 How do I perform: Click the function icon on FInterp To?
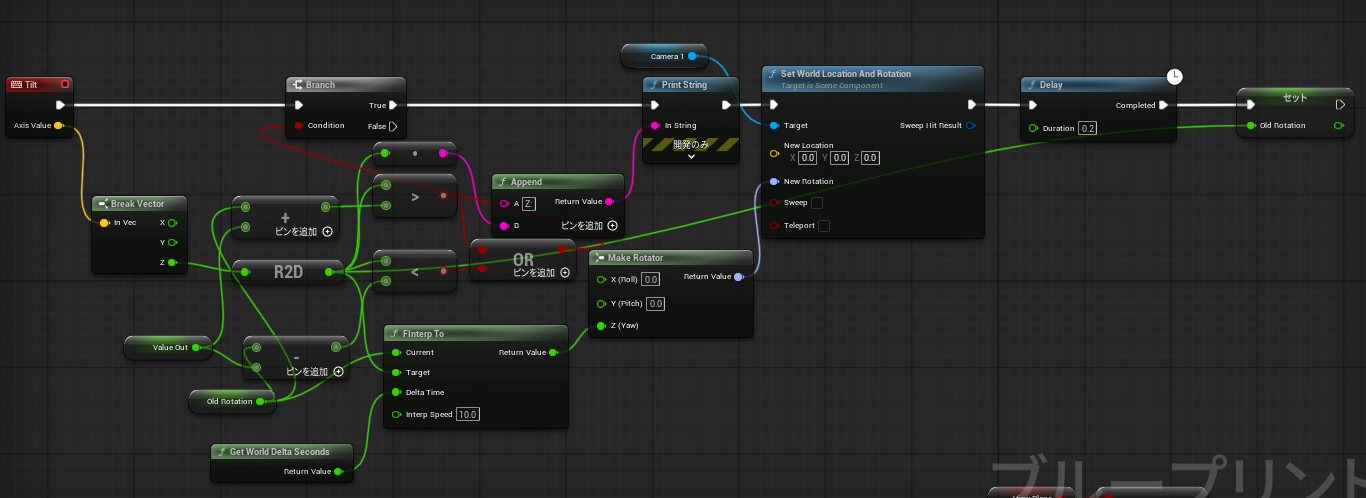[395, 333]
